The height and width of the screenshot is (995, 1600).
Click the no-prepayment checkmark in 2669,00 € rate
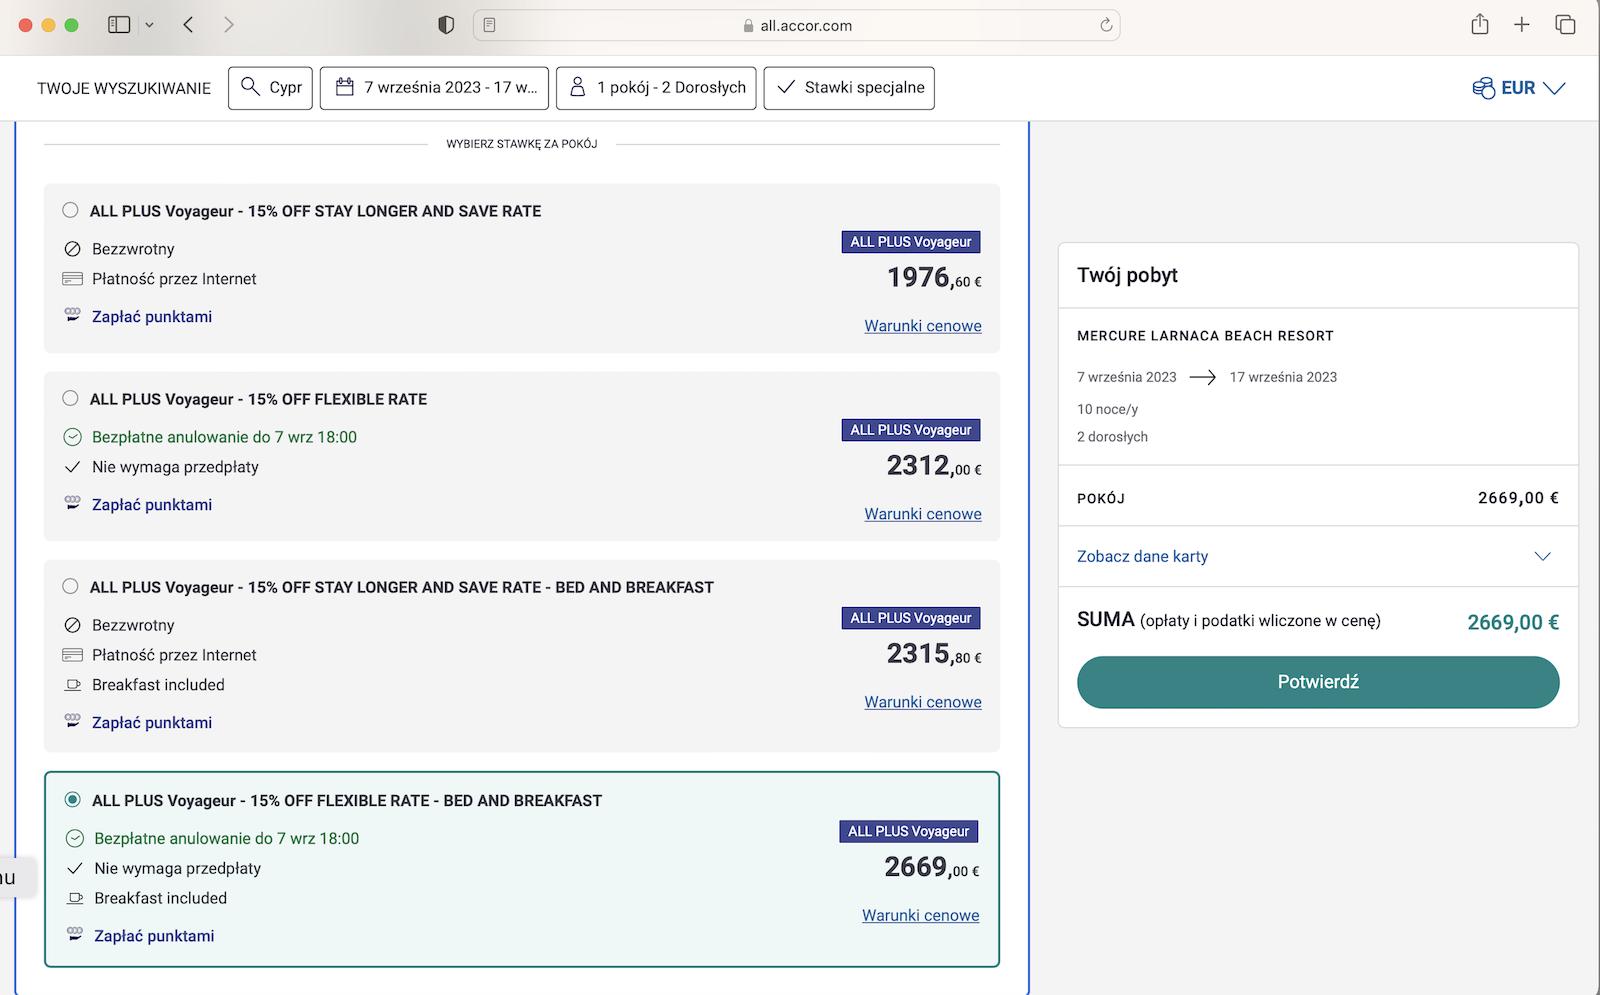coord(74,868)
